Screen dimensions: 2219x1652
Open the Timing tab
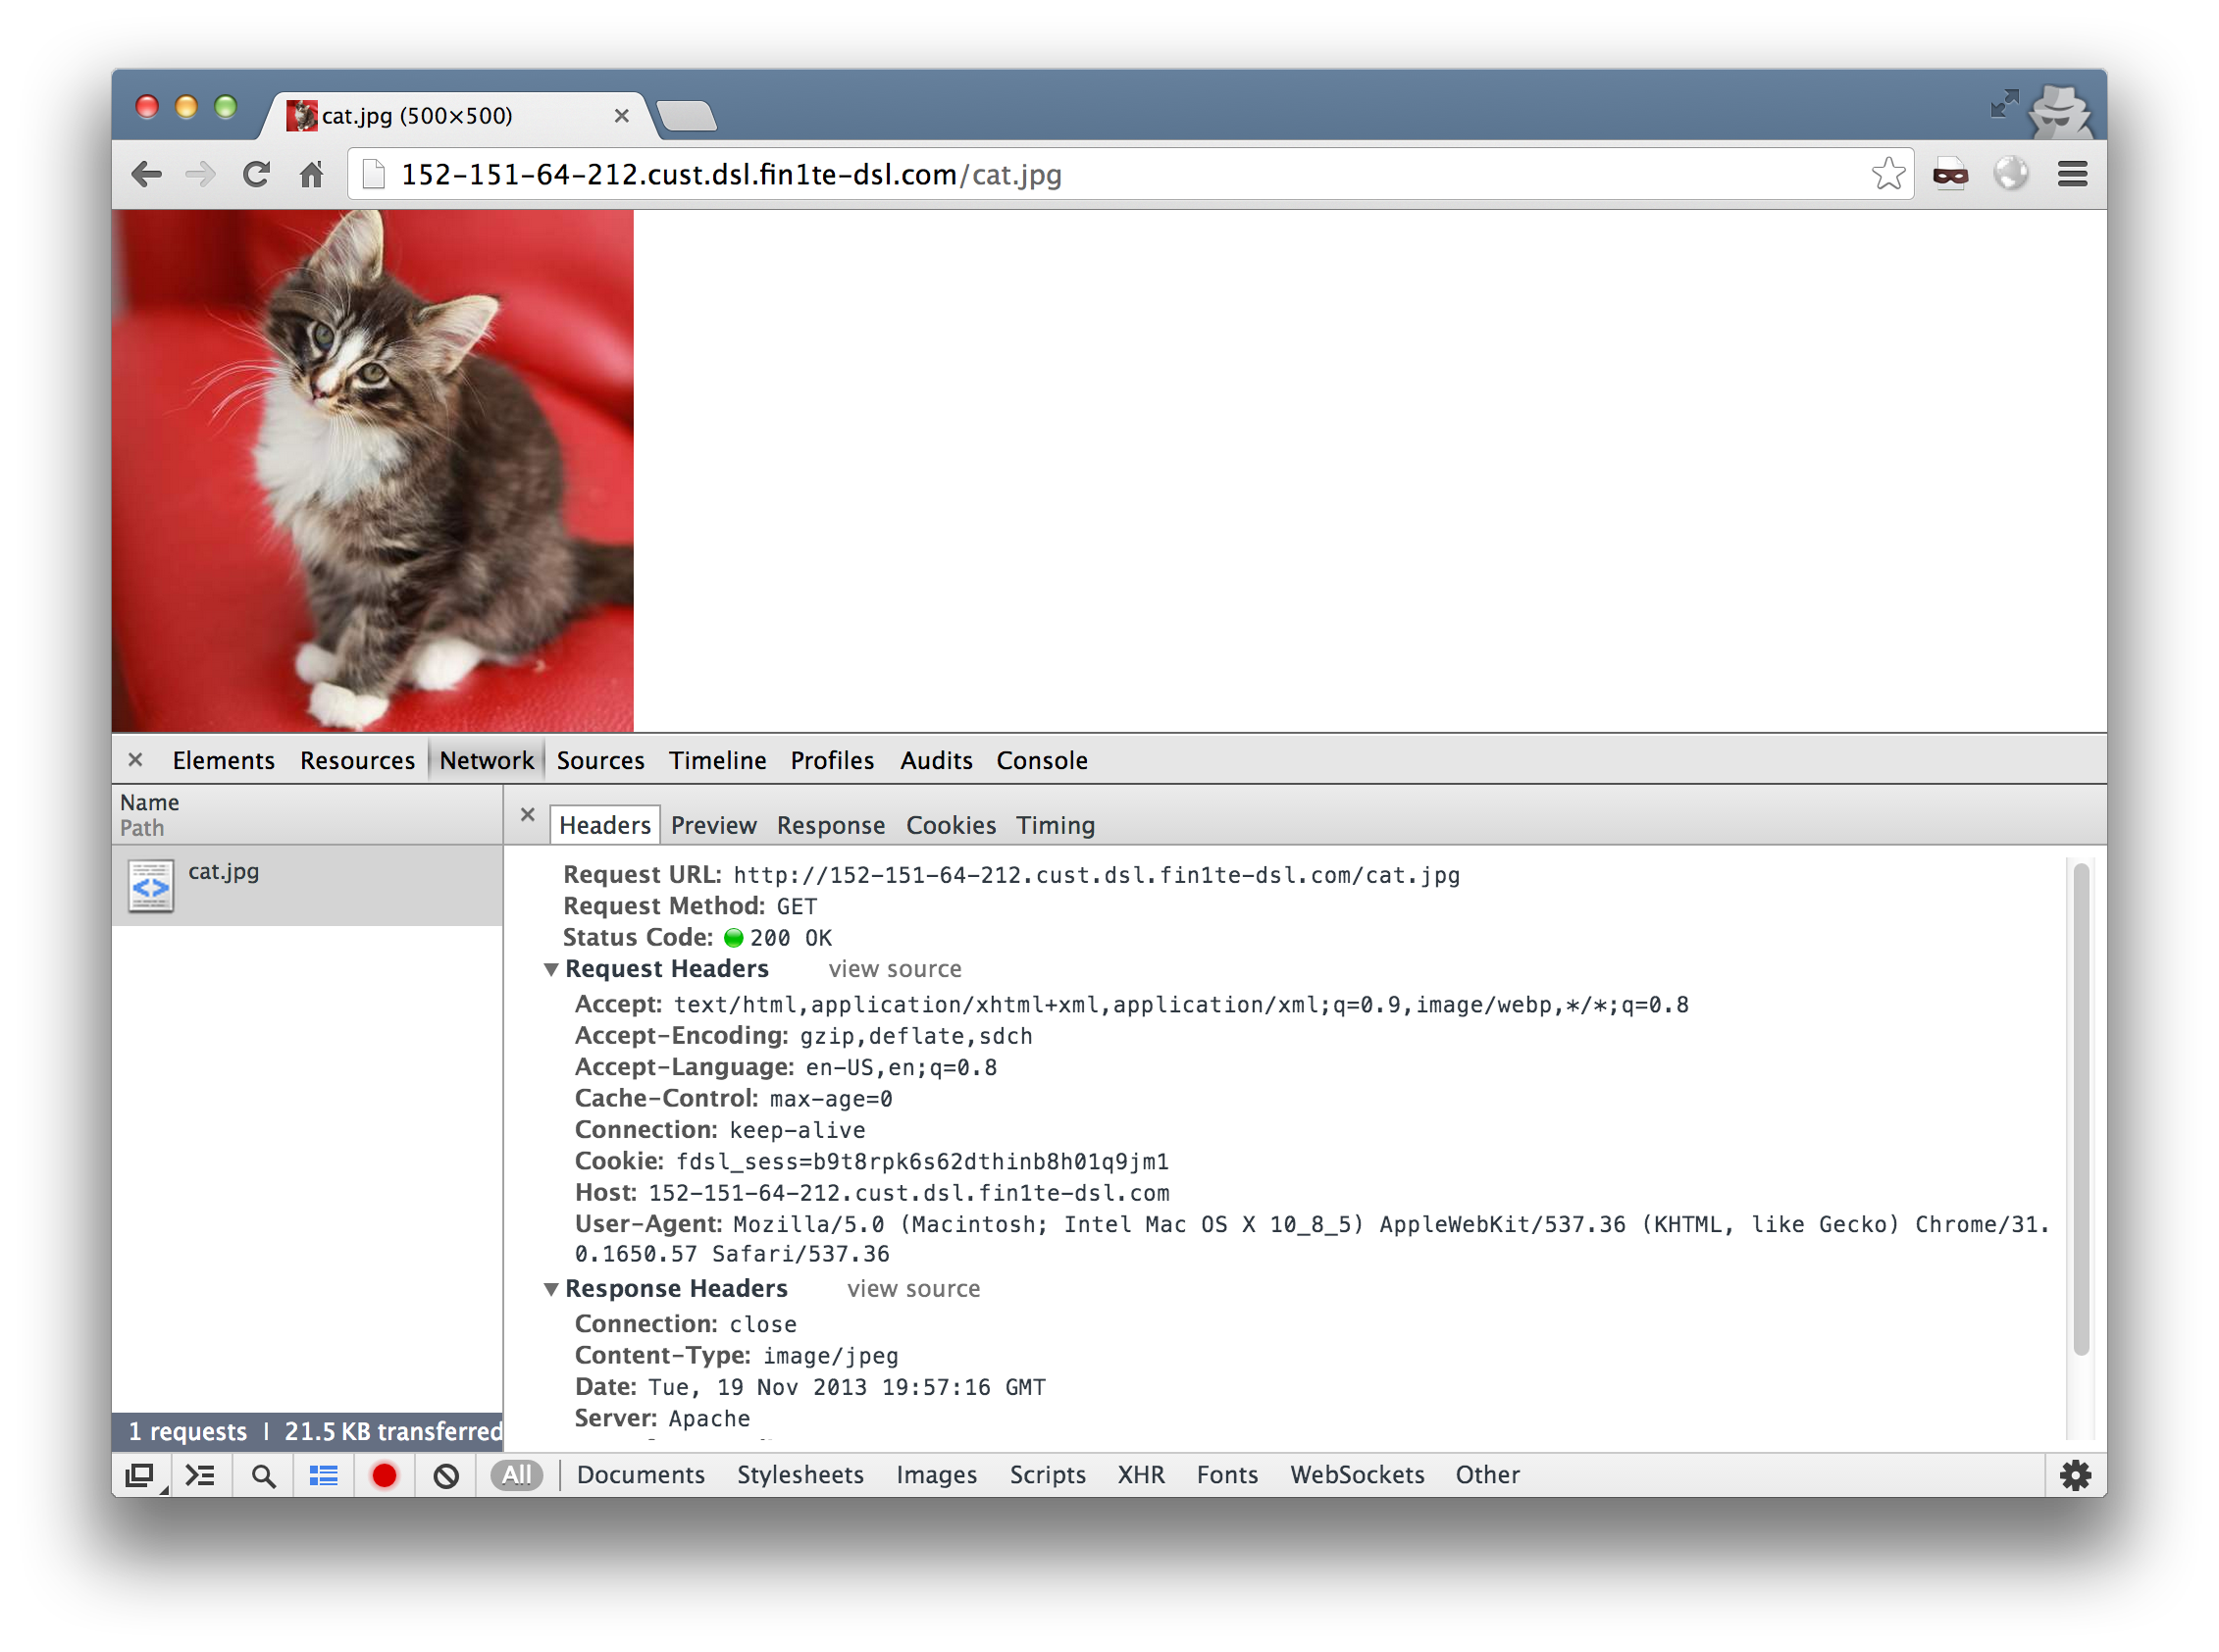[1056, 825]
